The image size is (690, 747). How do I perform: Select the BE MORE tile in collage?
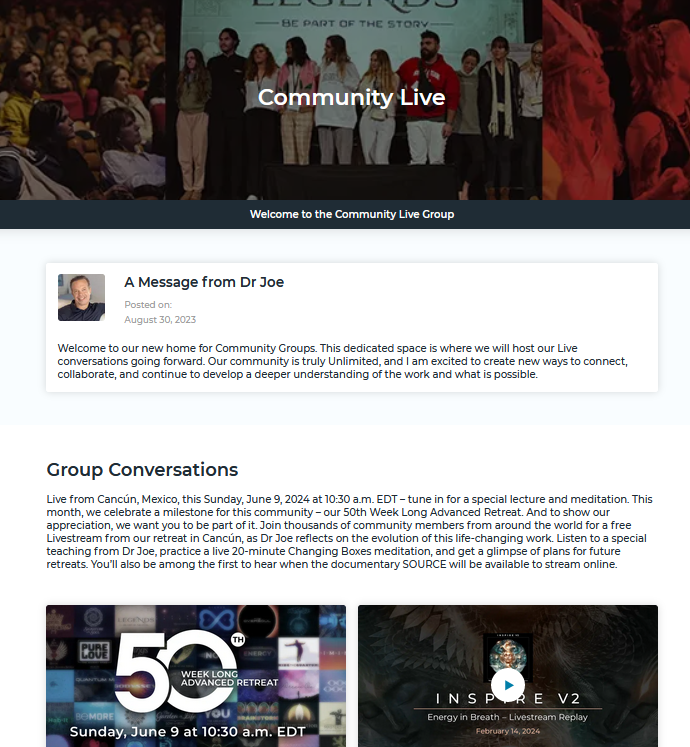(x=94, y=716)
